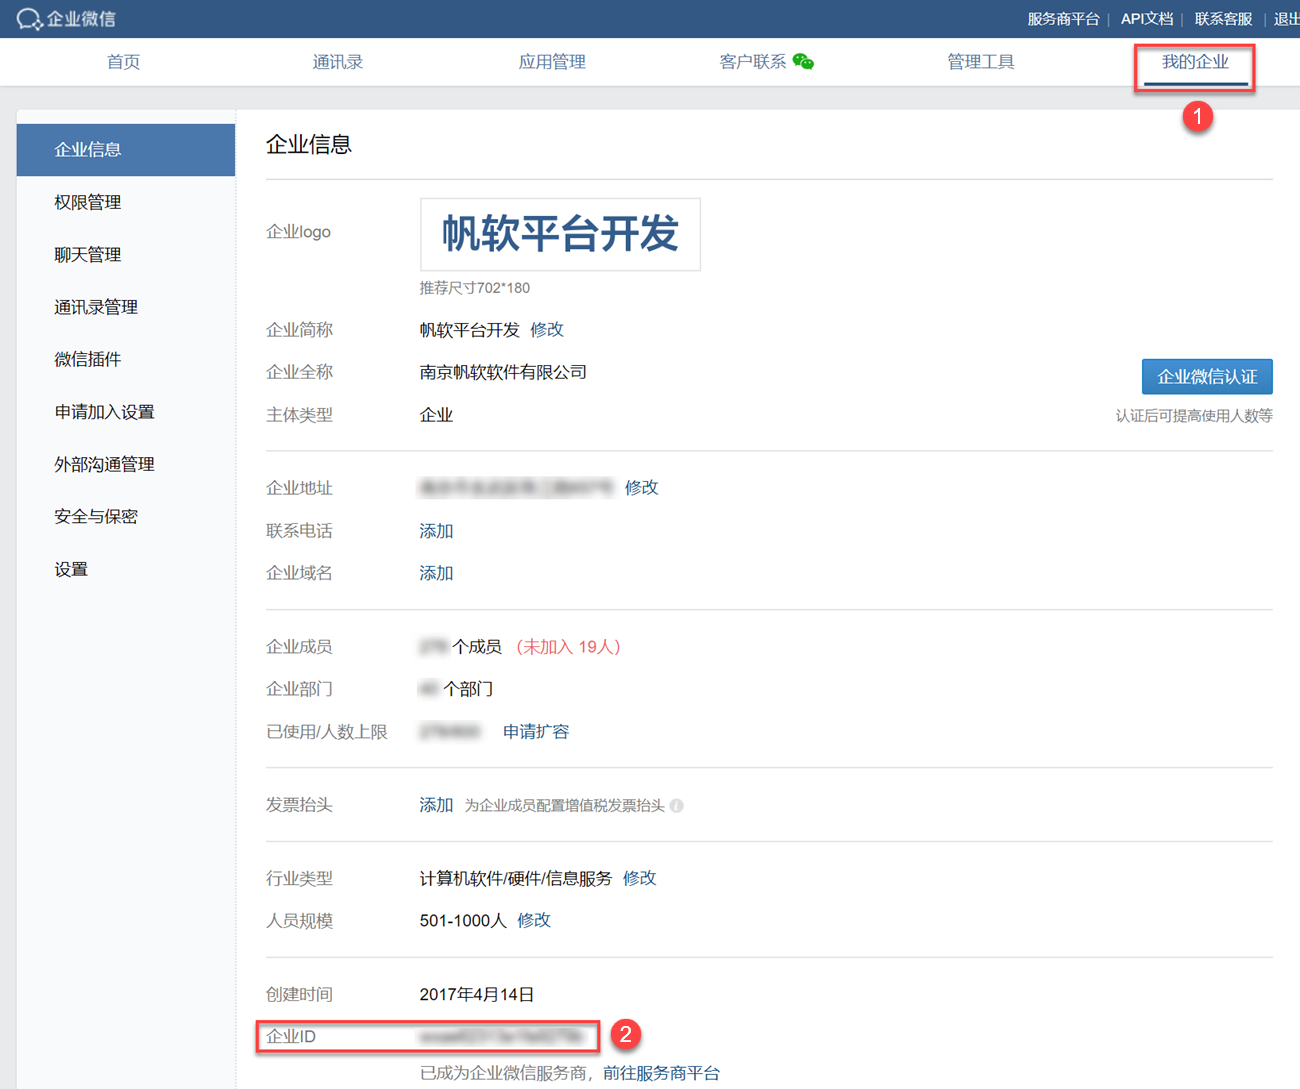
Task: Click the company name 南京帆软软件有限公司
Action: (503, 372)
